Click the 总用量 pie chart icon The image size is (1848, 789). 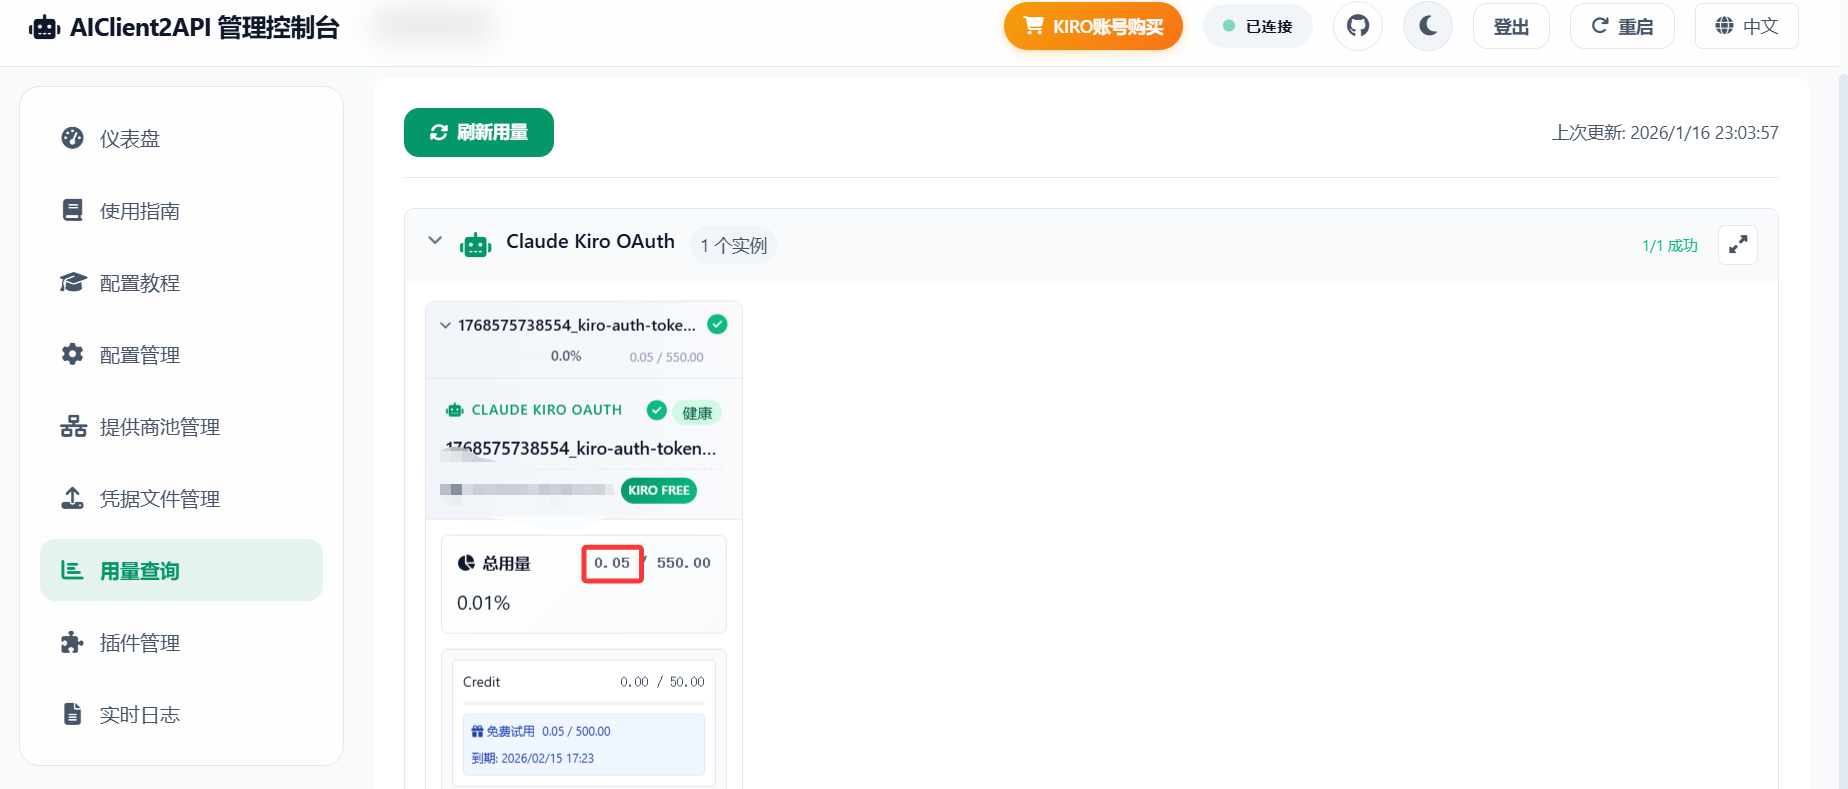[466, 563]
